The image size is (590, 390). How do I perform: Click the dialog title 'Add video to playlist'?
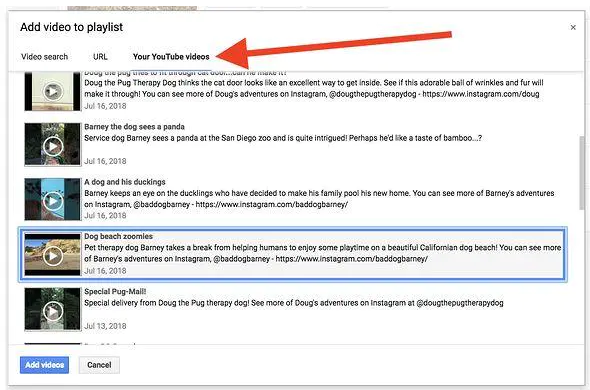[71, 27]
